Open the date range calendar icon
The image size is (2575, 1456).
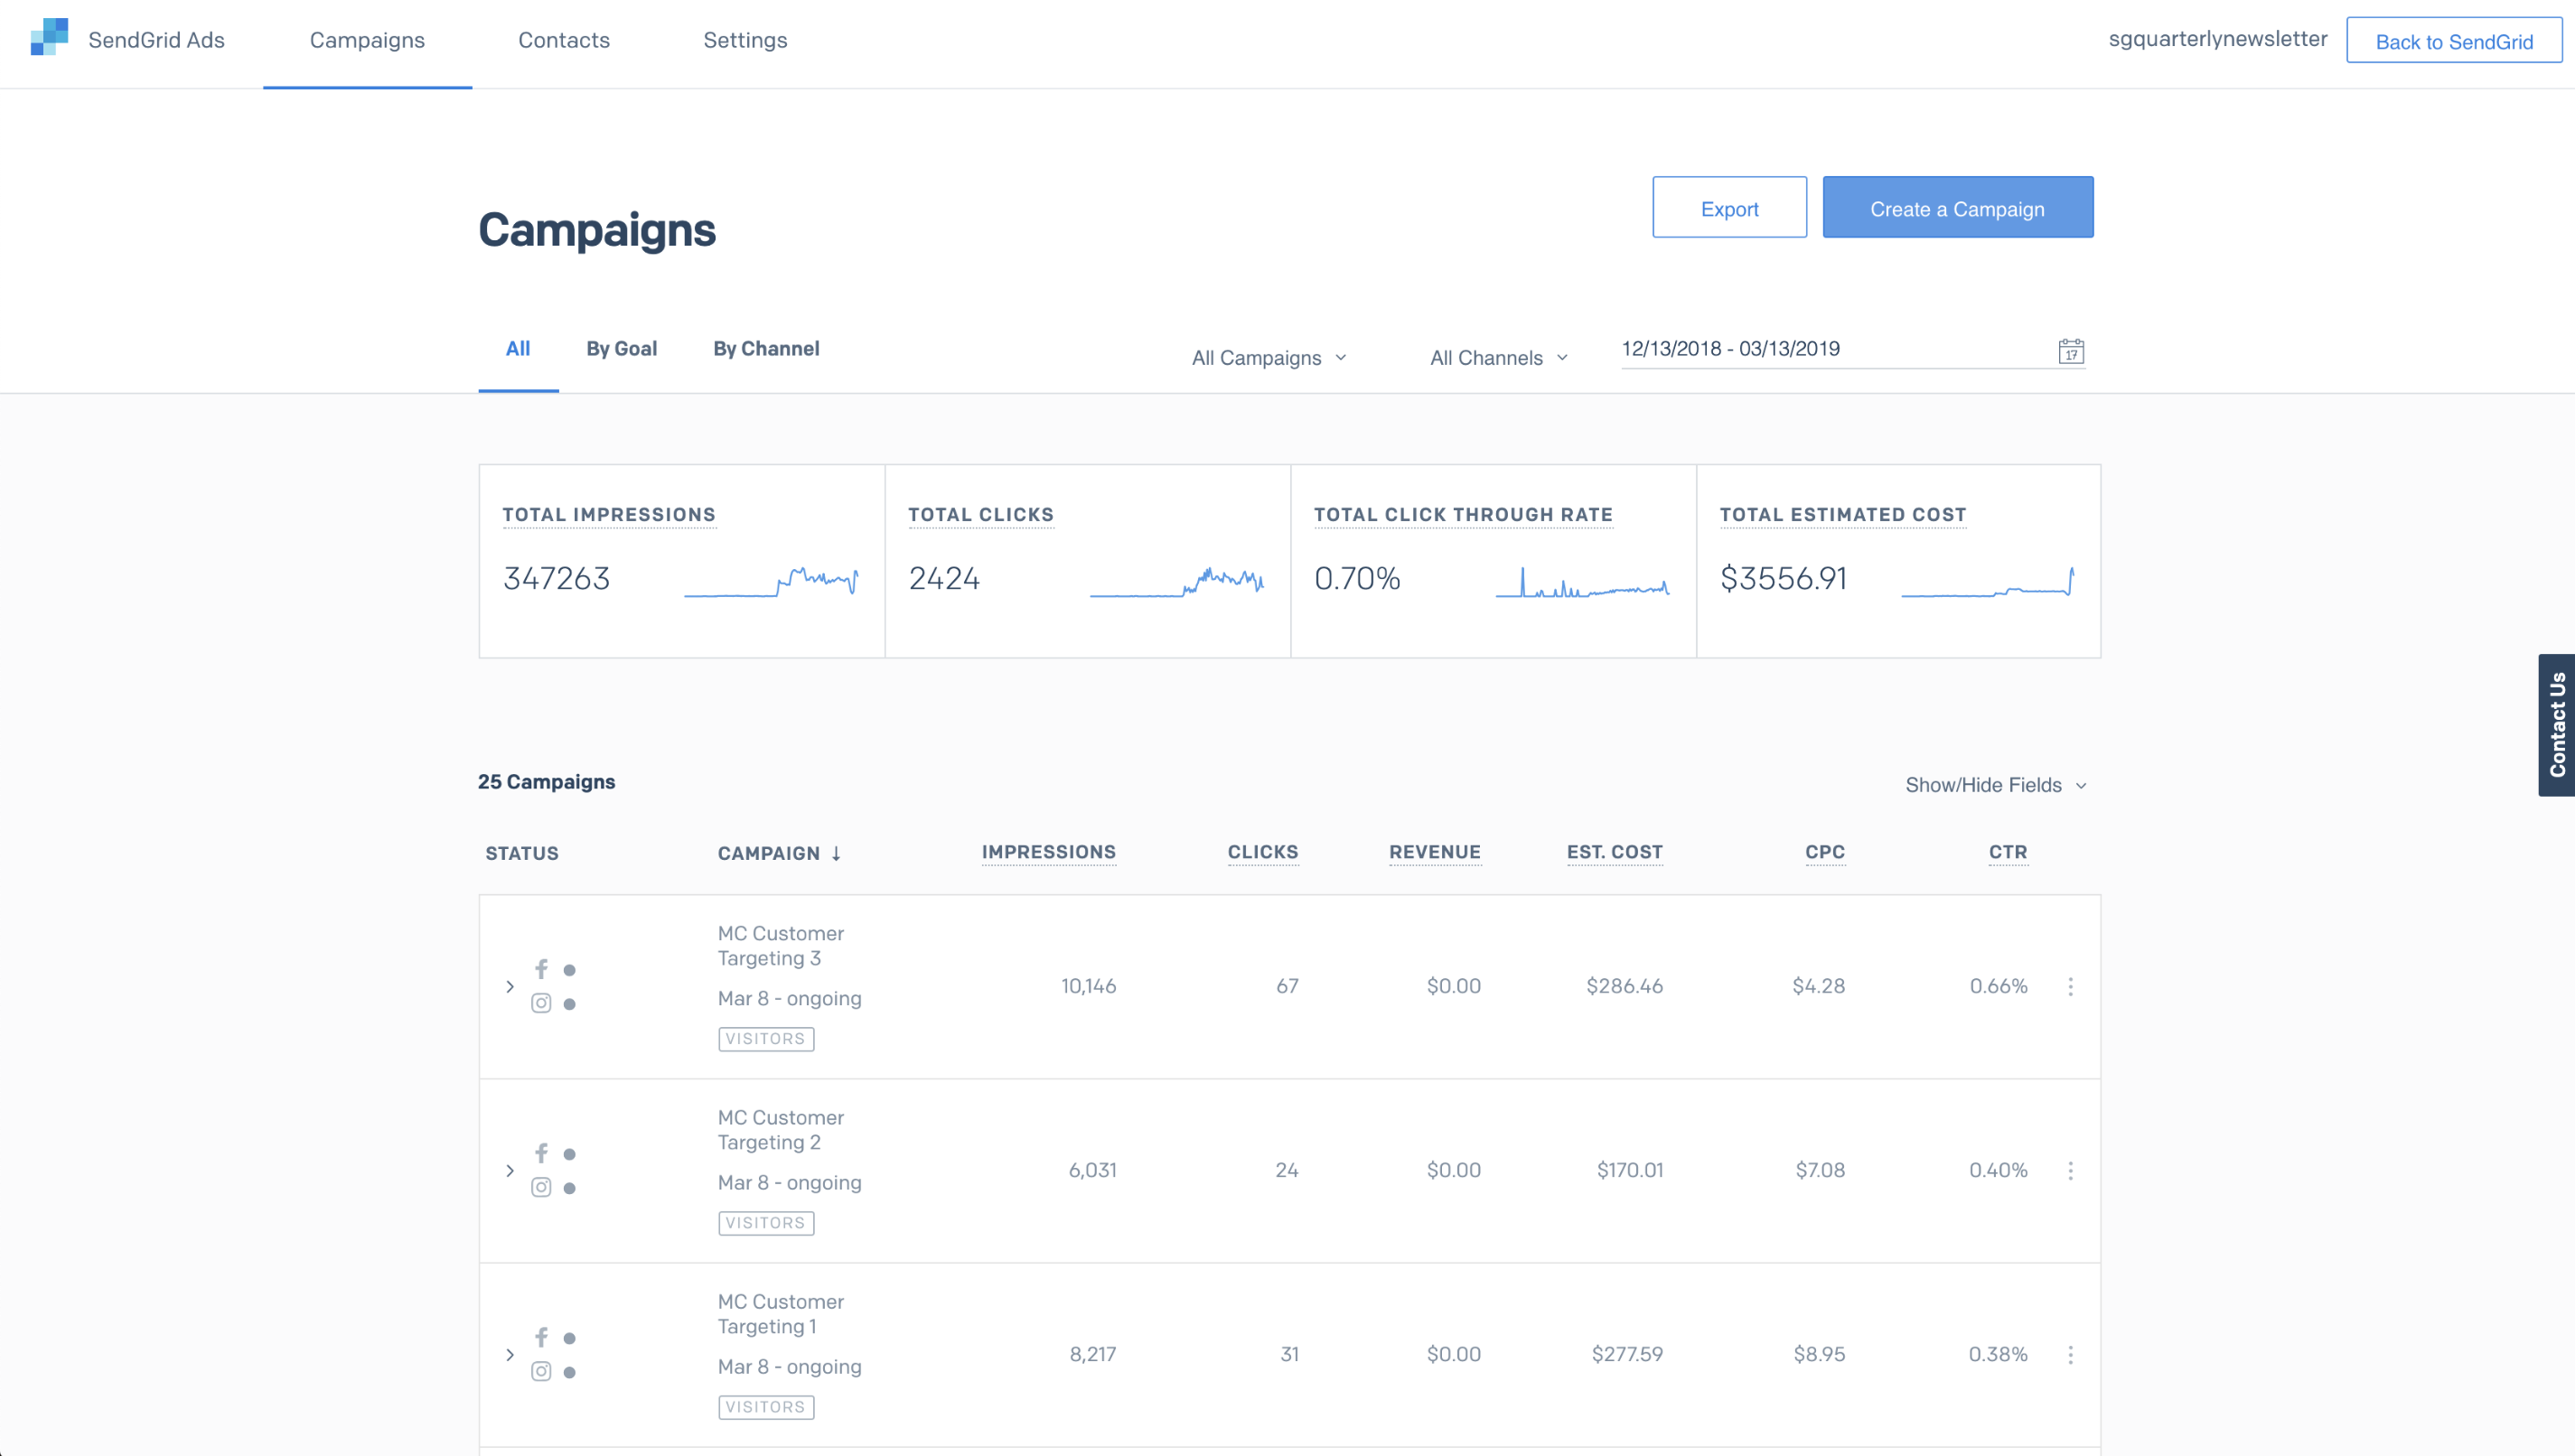click(x=2071, y=351)
